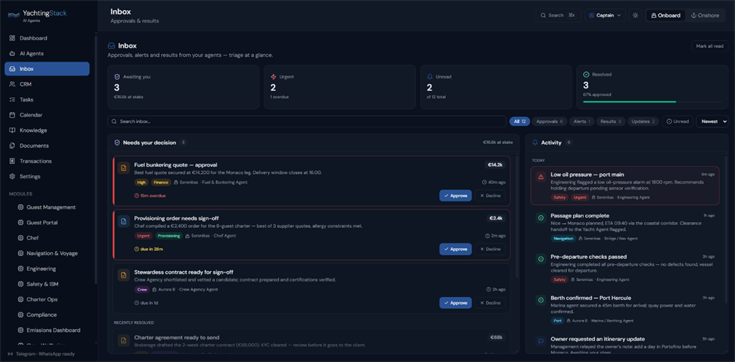This screenshot has width=735, height=362.
Task: Click the Charter agreement document icon
Action: click(x=124, y=340)
